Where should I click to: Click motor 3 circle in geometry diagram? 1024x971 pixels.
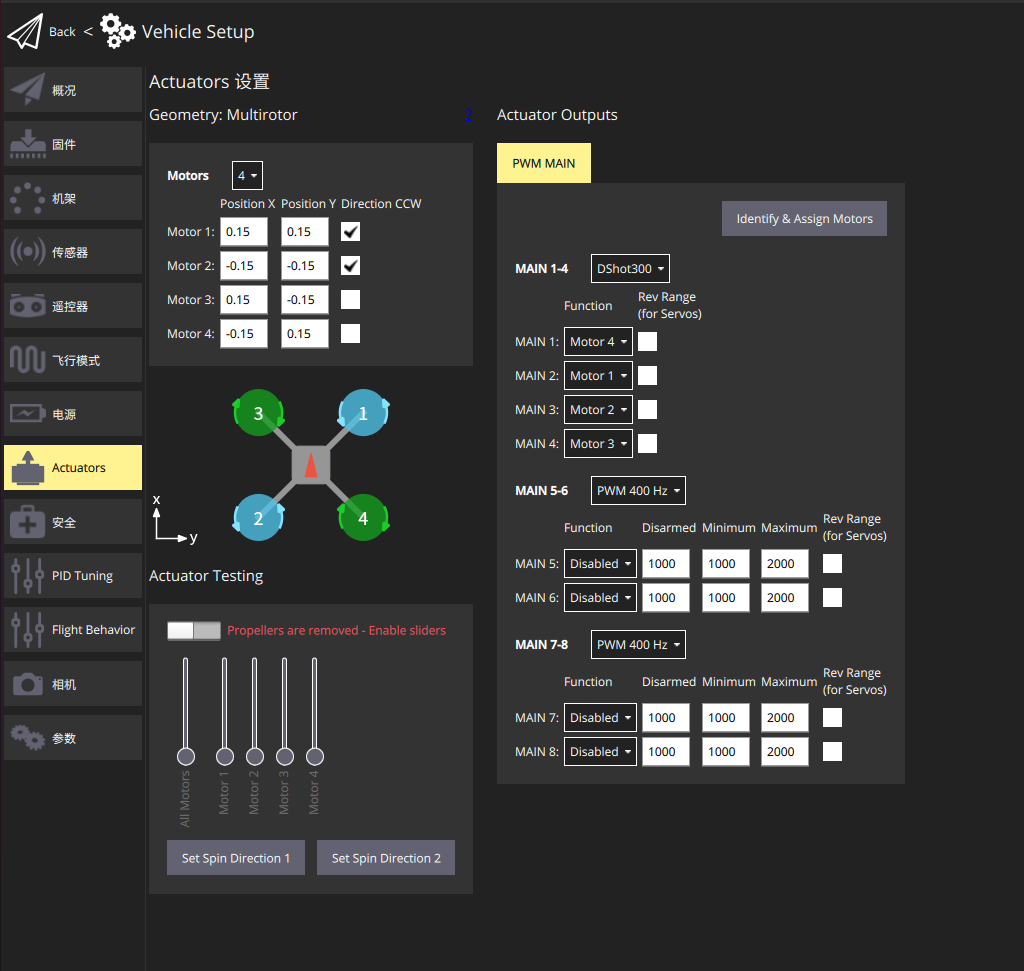[259, 413]
